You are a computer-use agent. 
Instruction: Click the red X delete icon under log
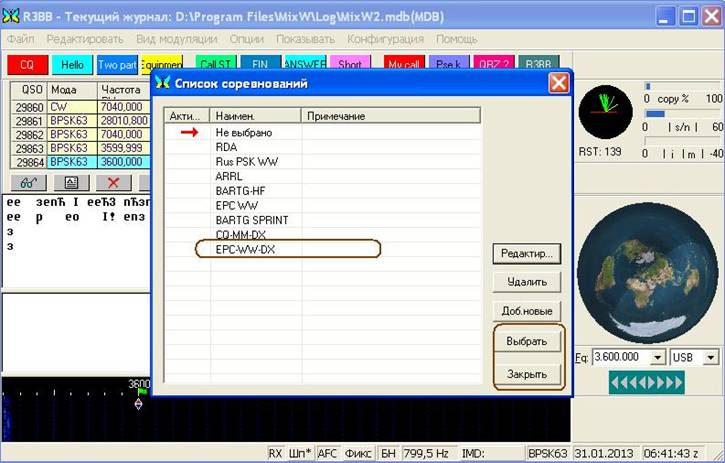(x=113, y=183)
